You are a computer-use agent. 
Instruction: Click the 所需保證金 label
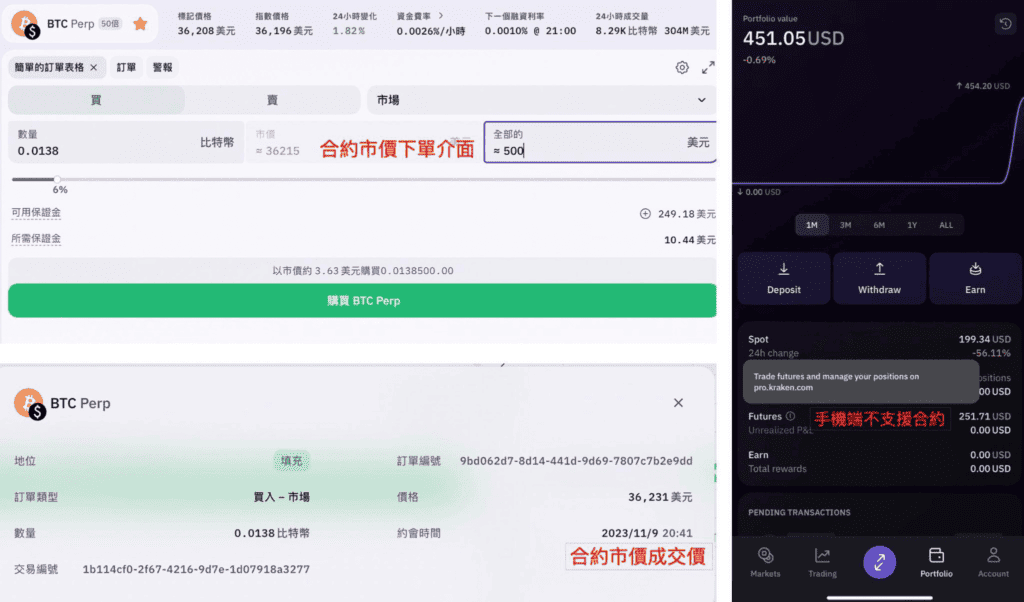[x=36, y=239]
